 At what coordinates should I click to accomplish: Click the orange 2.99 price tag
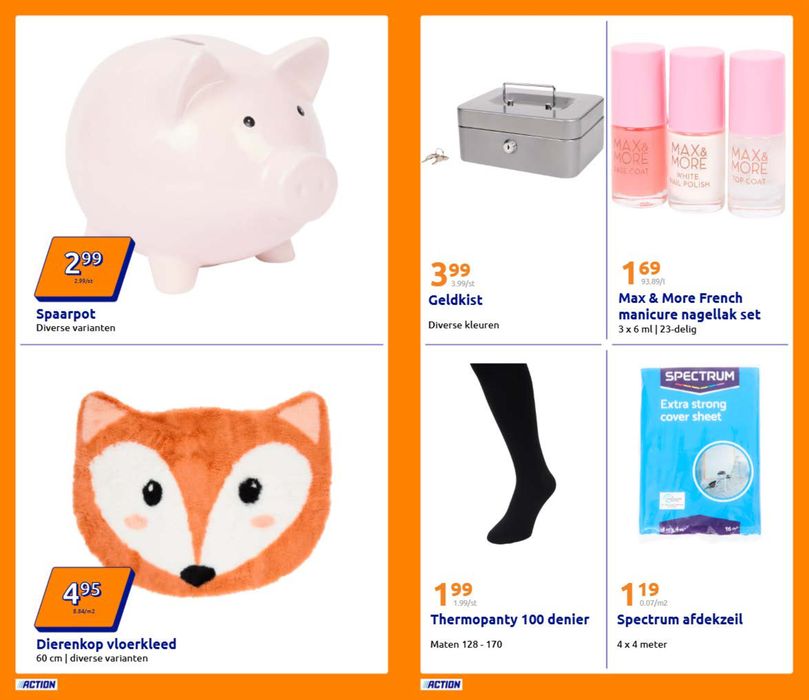(84, 269)
